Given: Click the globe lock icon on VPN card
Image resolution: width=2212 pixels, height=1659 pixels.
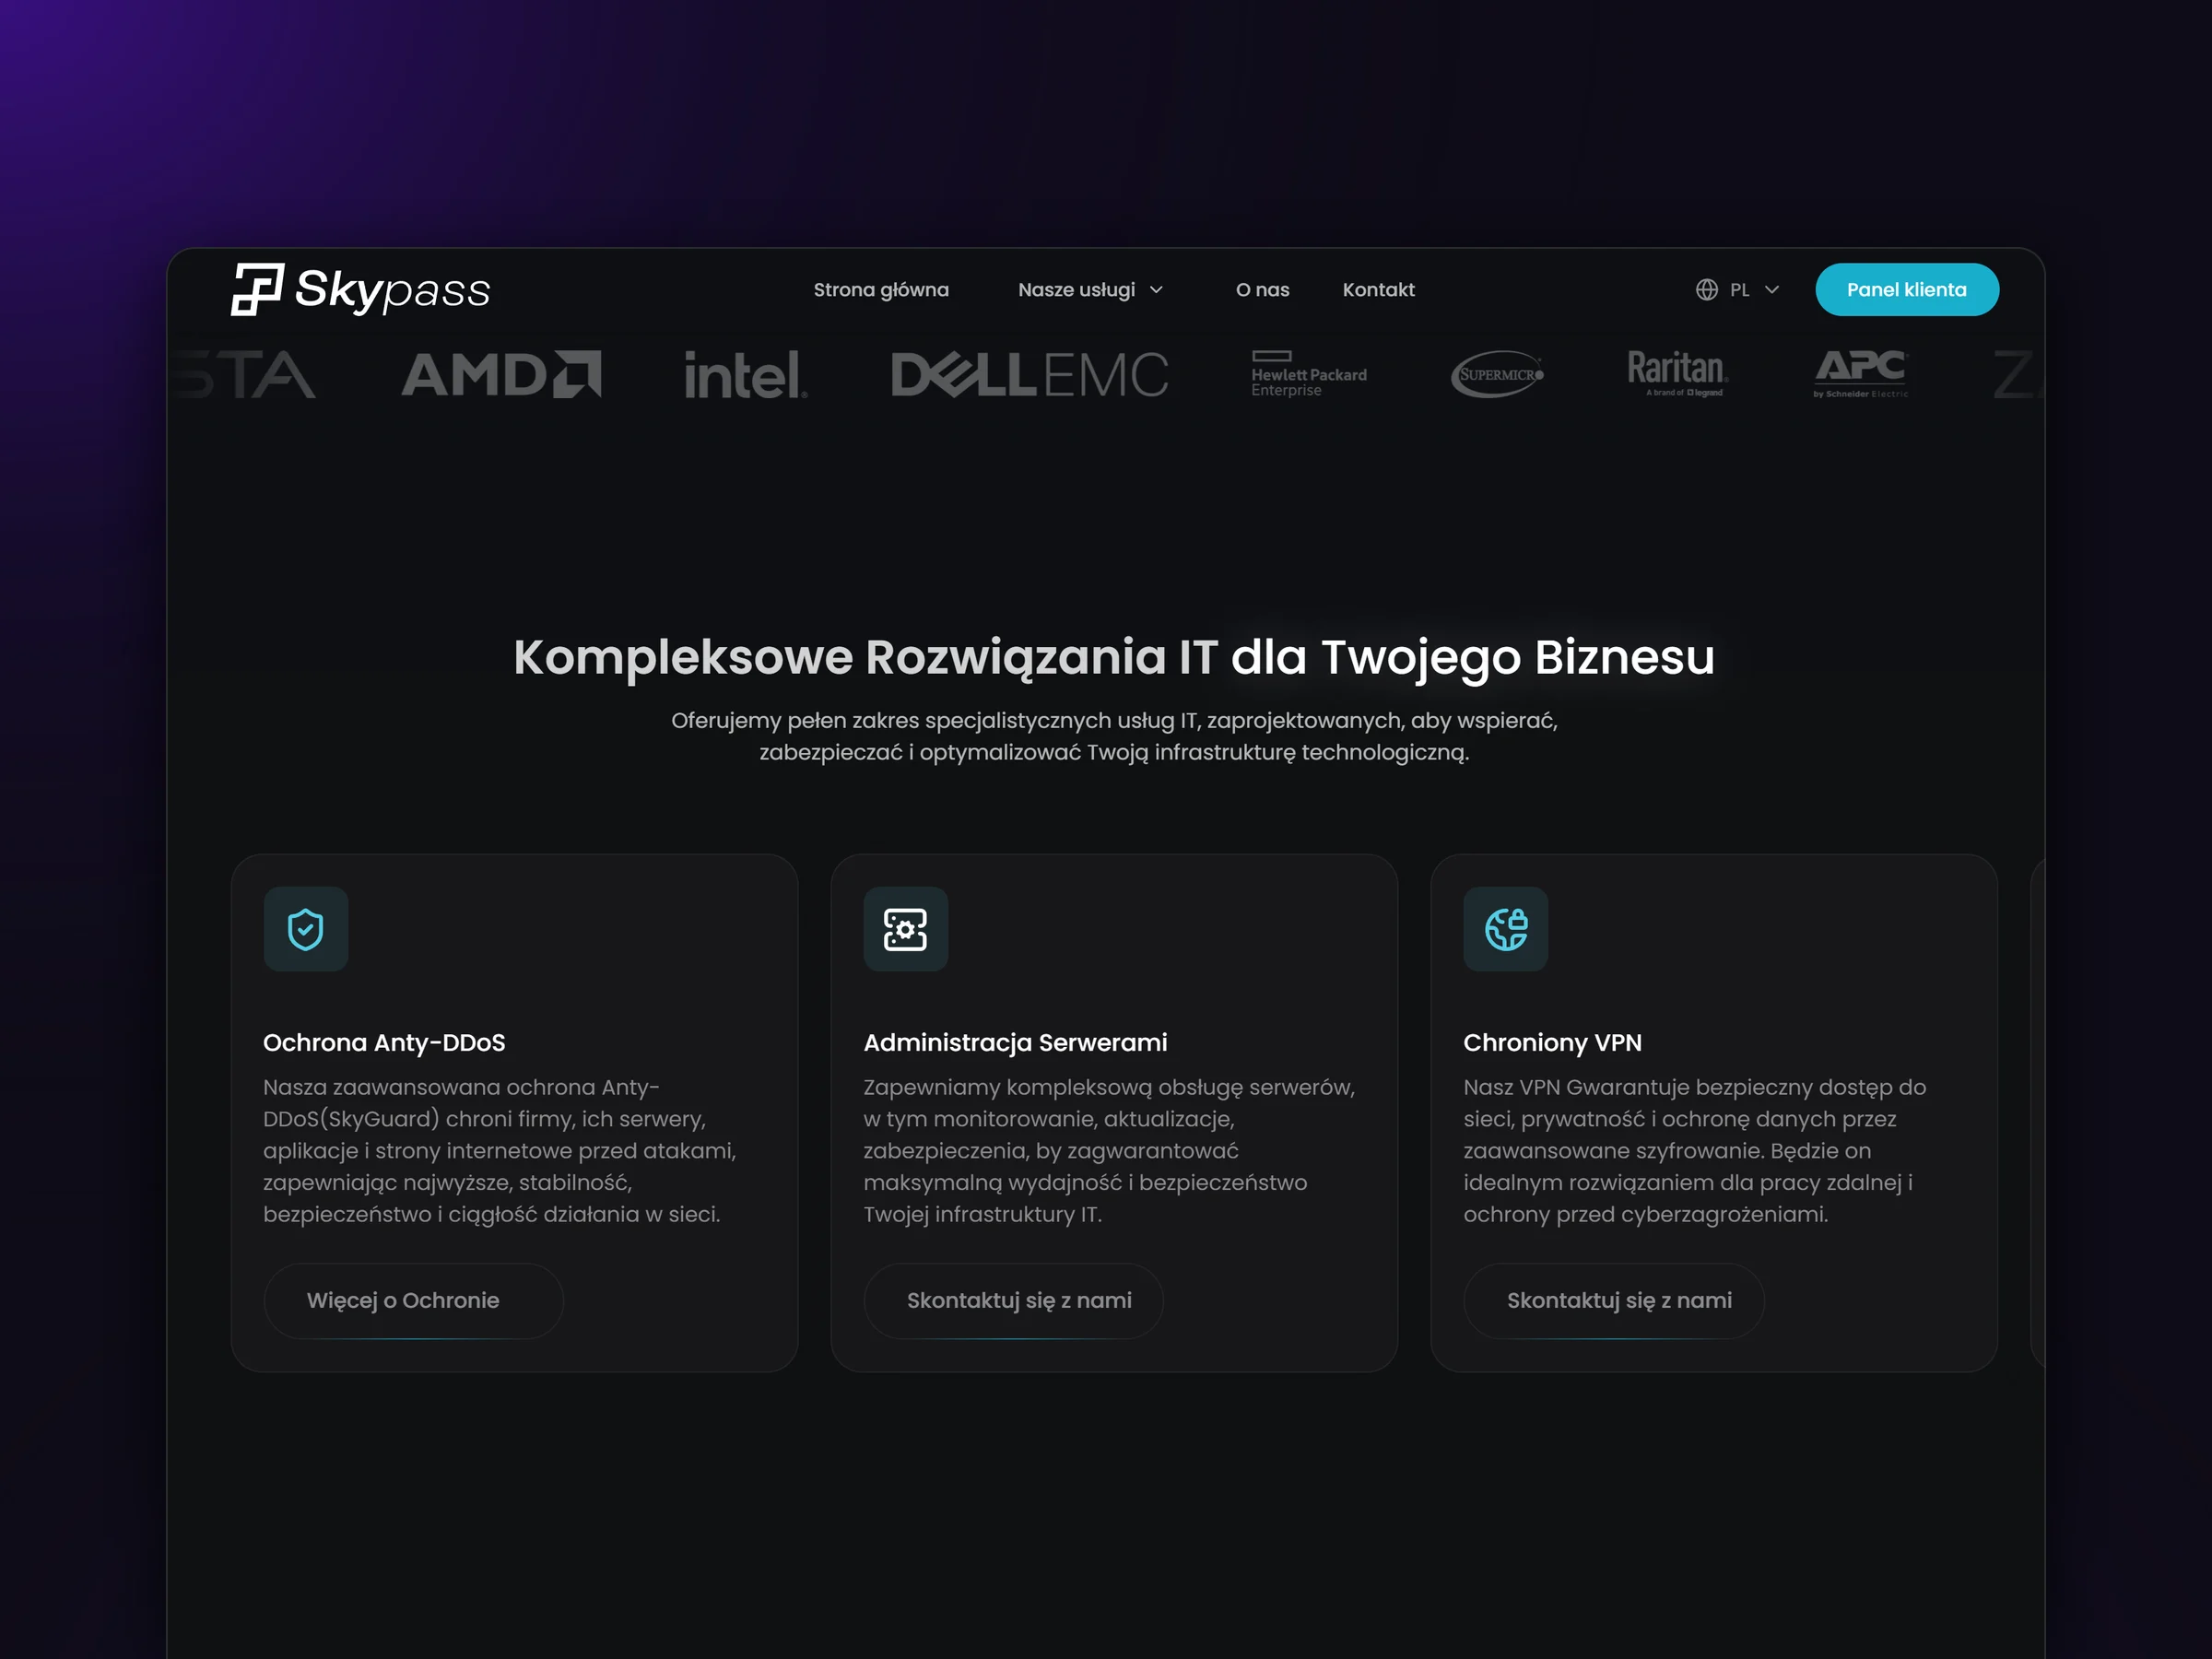Looking at the screenshot, I should 1506,929.
